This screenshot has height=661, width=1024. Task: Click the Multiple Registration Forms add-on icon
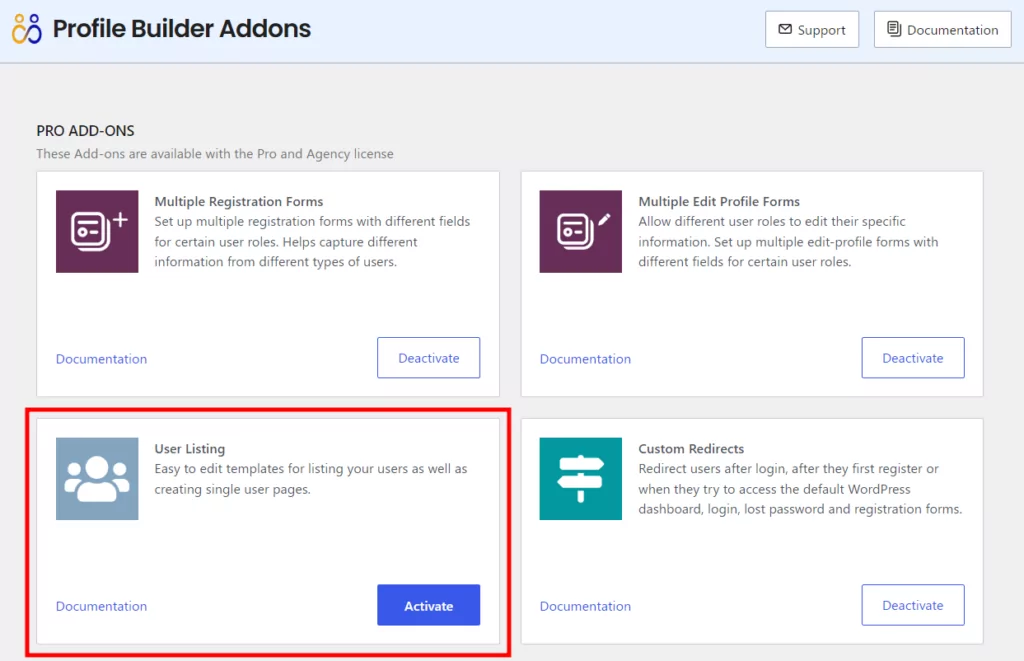[97, 231]
